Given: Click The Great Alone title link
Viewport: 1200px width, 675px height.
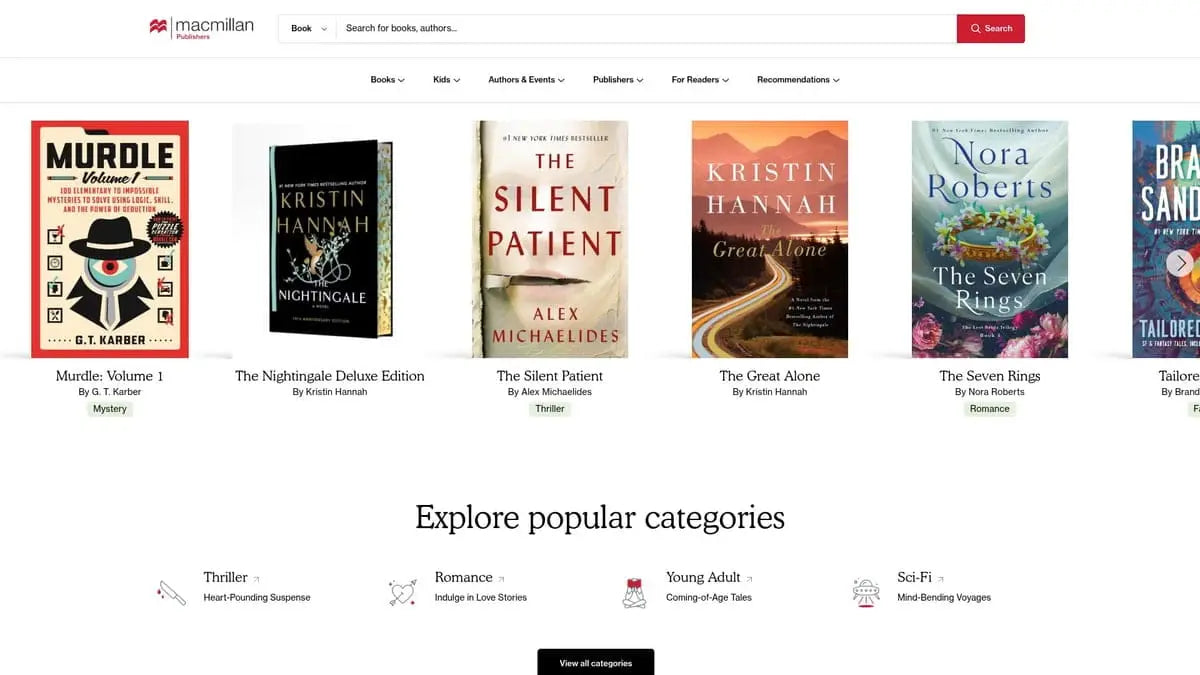Looking at the screenshot, I should pyautogui.click(x=770, y=376).
